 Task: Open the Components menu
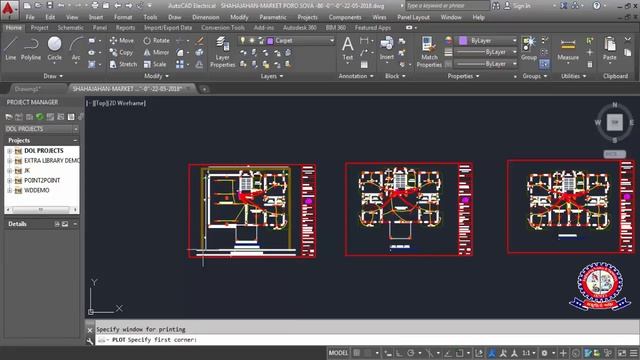345,17
